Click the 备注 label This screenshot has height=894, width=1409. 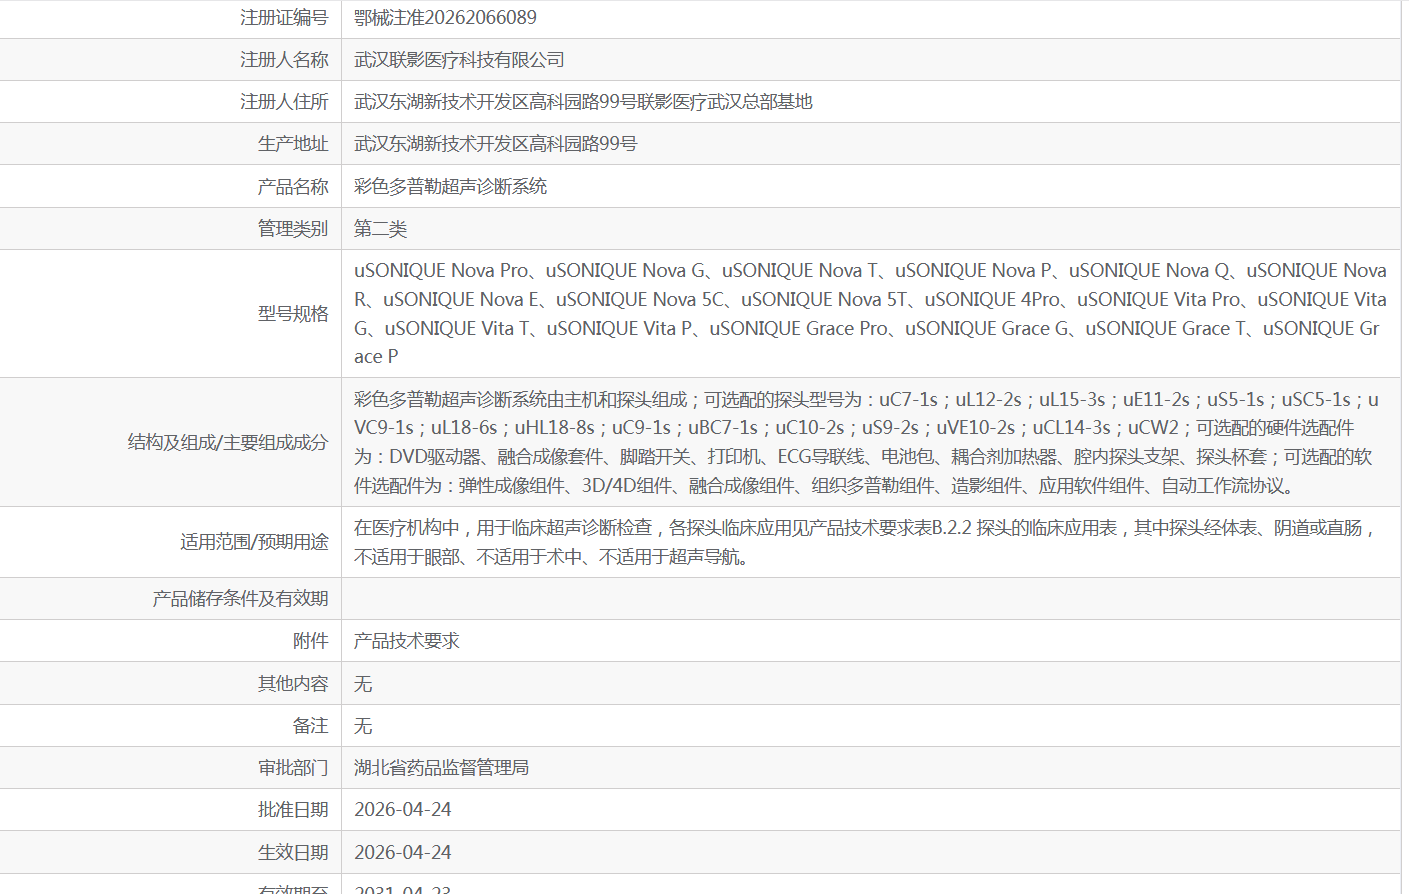point(311,726)
